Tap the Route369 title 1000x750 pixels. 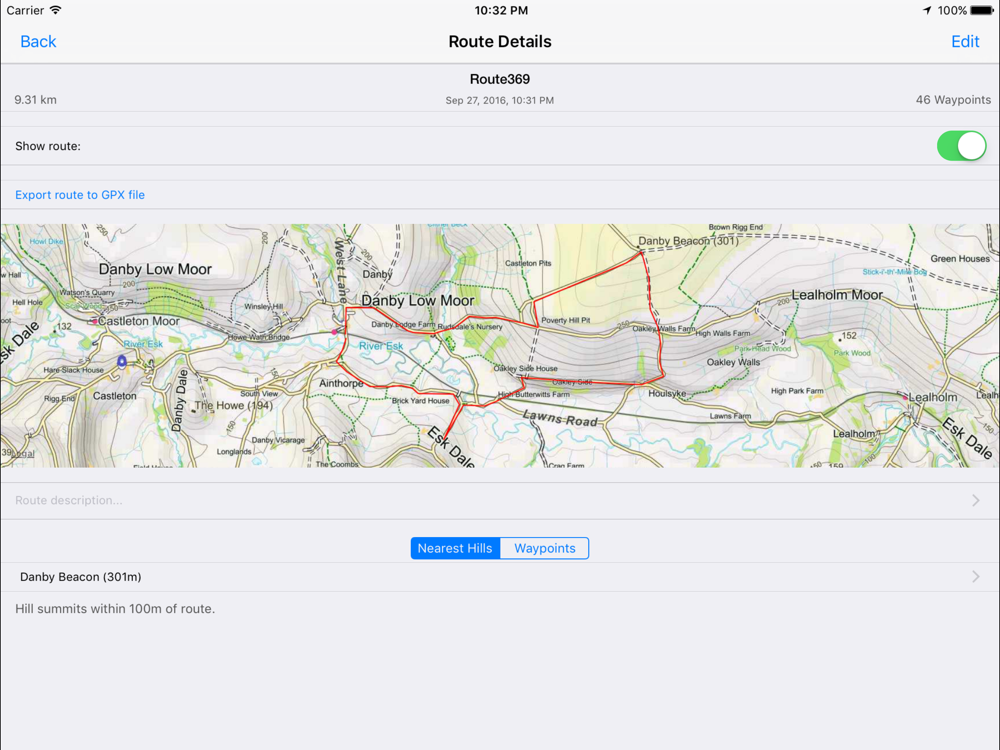(x=500, y=79)
